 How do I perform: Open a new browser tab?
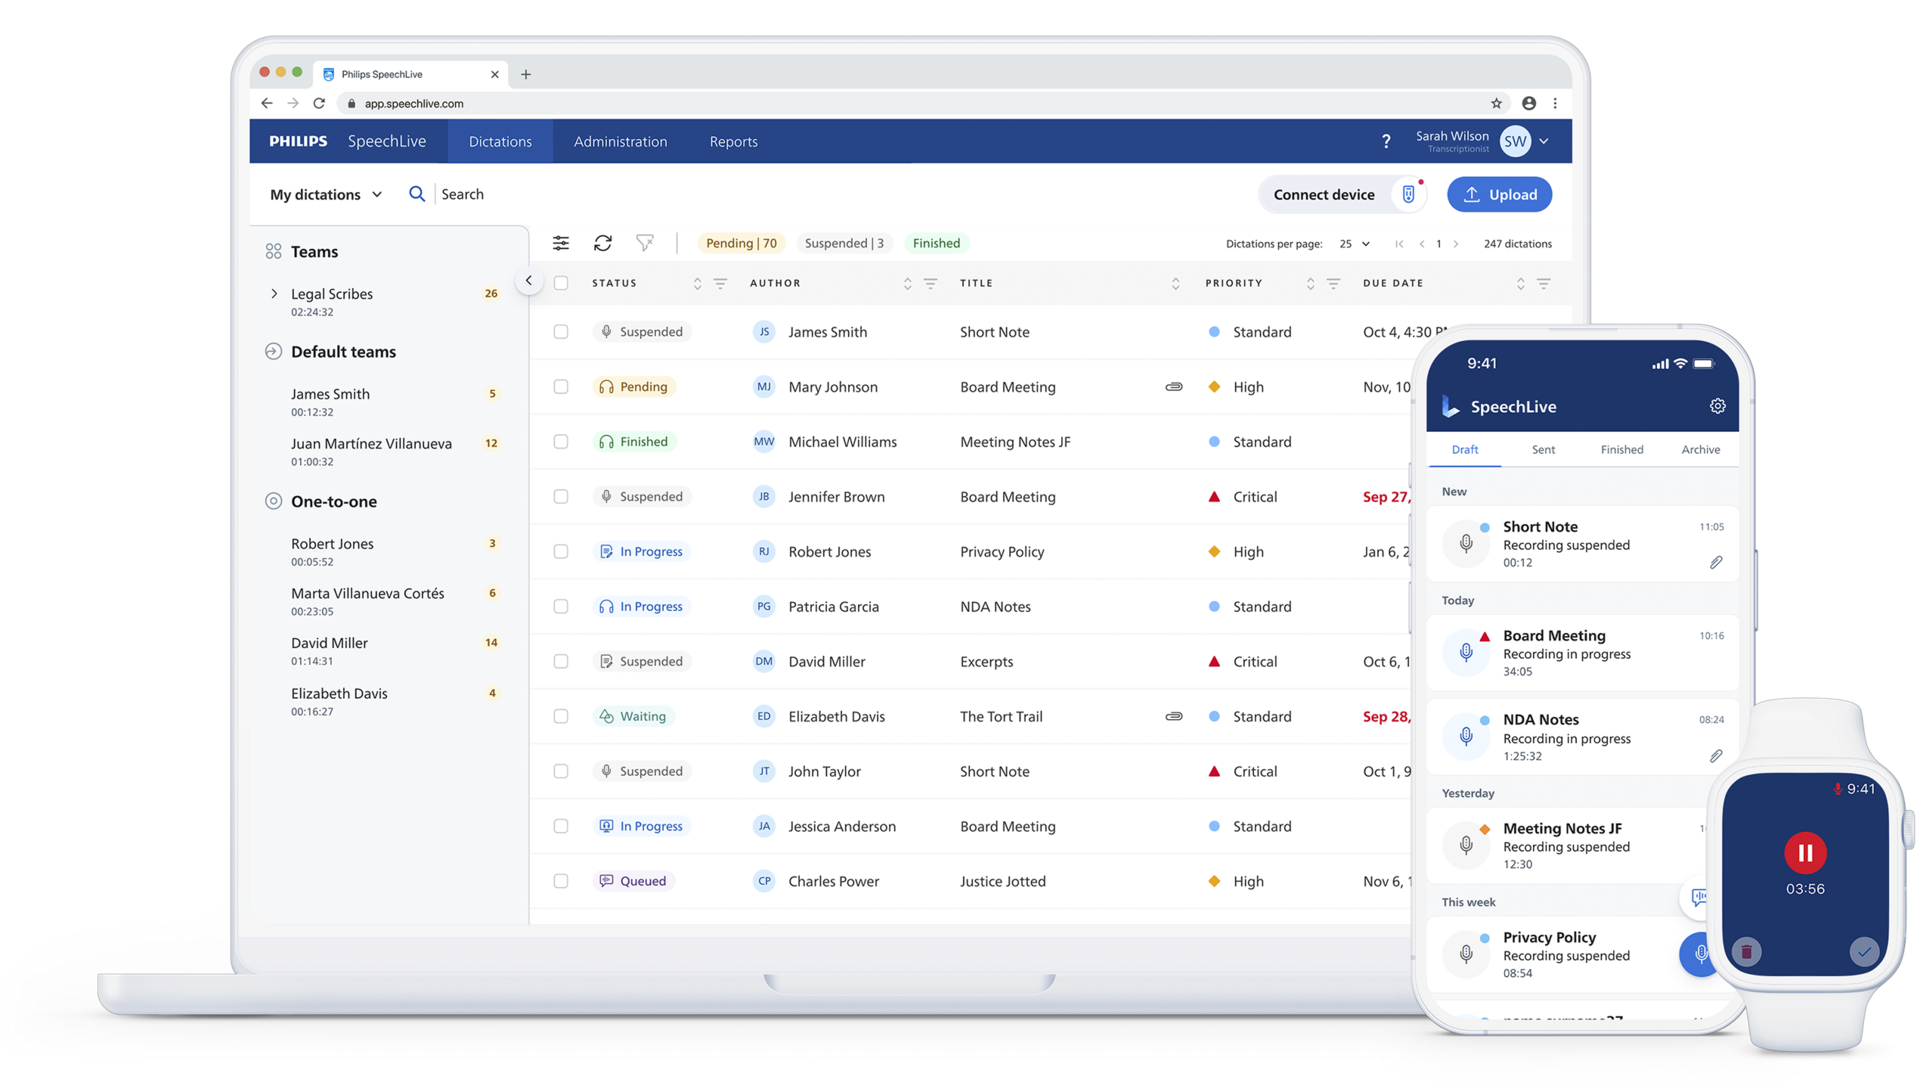pyautogui.click(x=526, y=74)
